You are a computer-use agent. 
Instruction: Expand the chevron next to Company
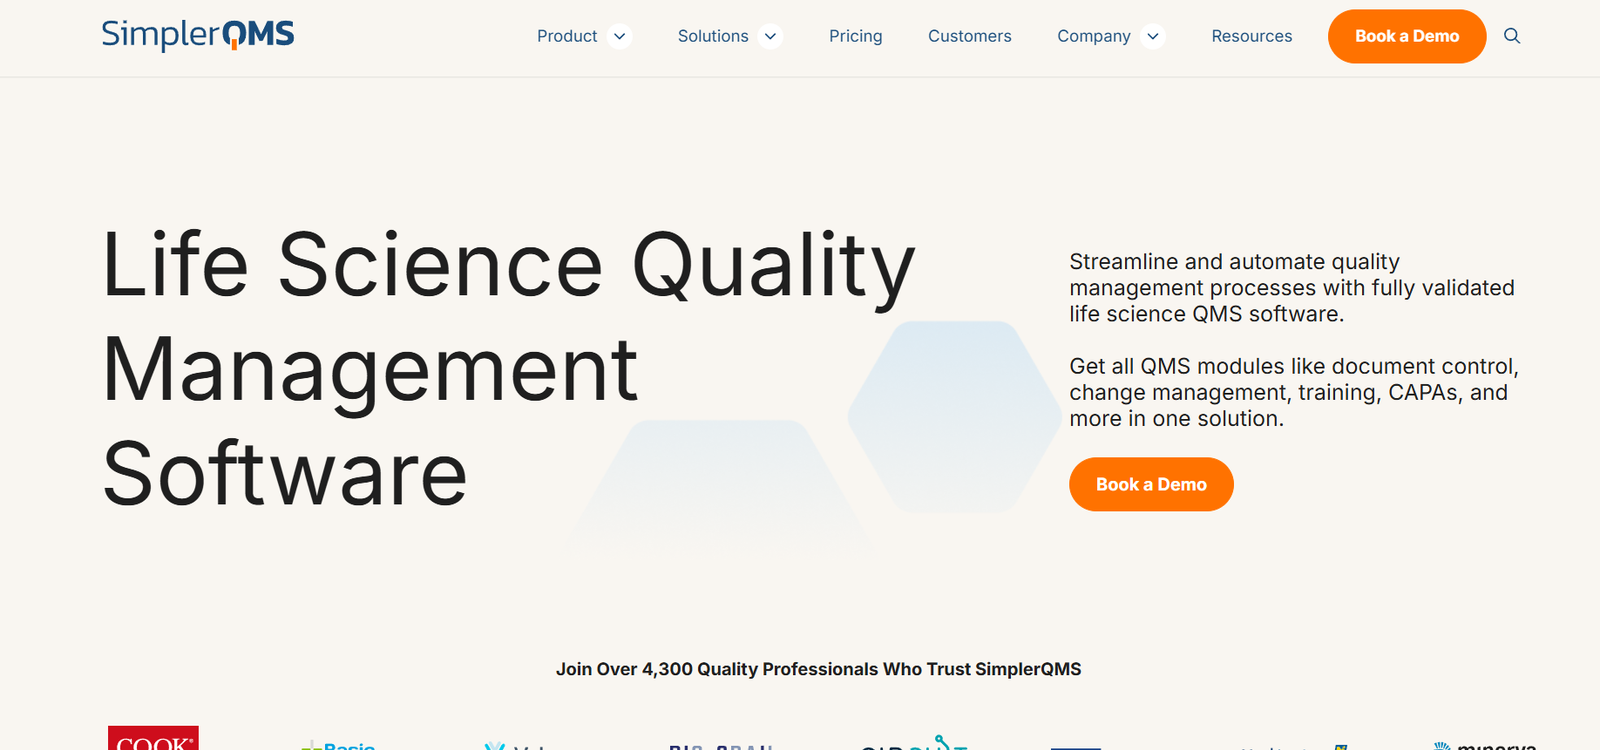click(x=1153, y=37)
